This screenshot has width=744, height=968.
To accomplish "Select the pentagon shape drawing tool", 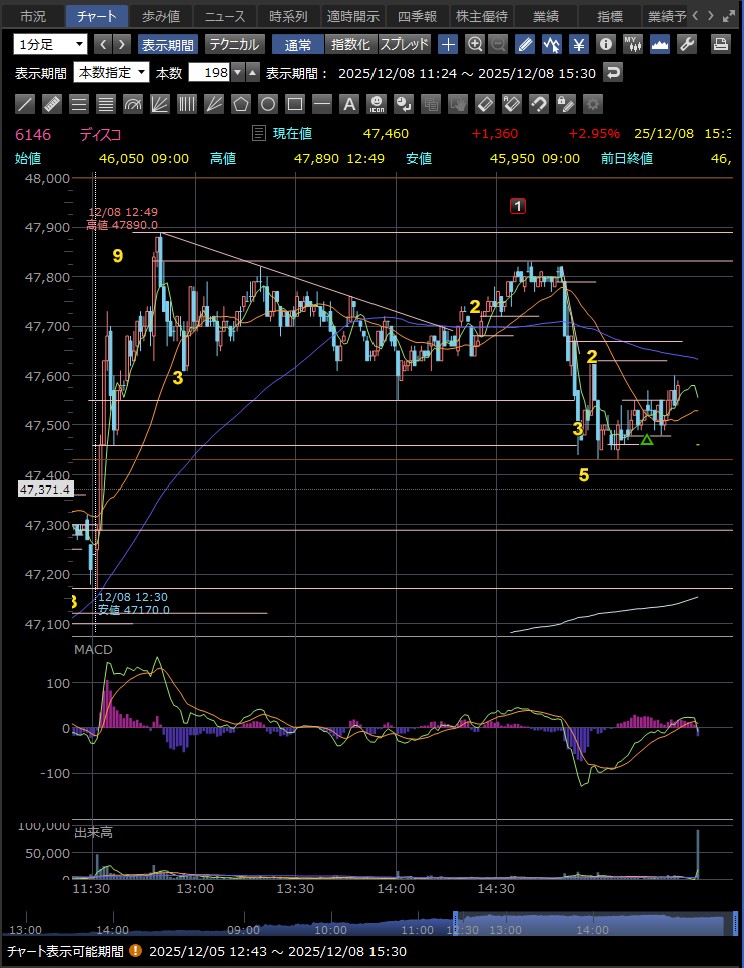I will pos(240,103).
